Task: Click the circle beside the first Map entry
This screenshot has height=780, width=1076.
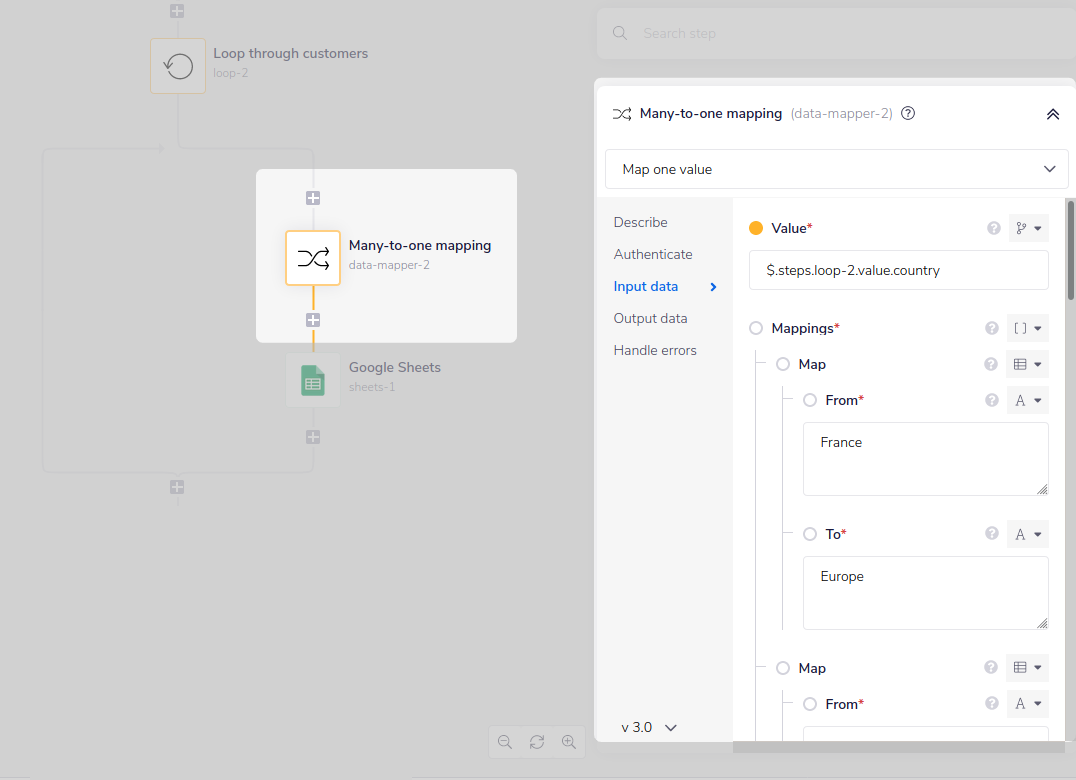Action: pos(782,364)
